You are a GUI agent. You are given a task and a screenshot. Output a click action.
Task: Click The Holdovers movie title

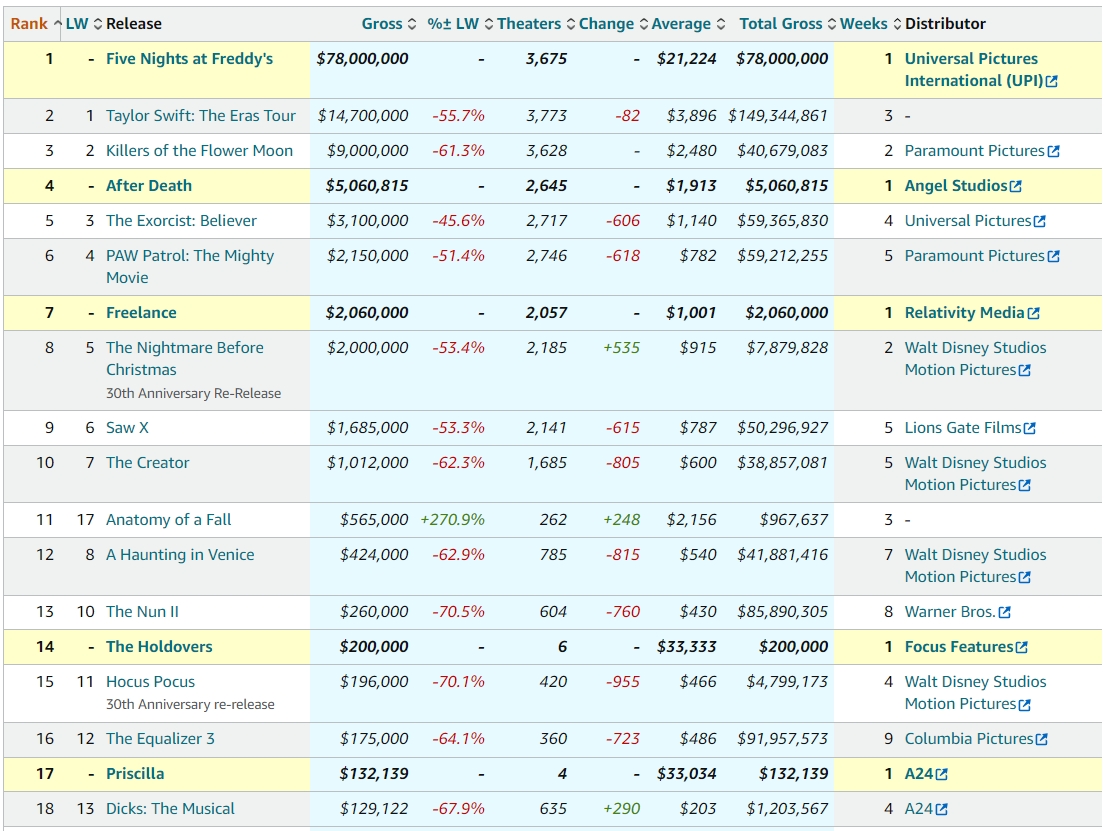click(x=159, y=647)
